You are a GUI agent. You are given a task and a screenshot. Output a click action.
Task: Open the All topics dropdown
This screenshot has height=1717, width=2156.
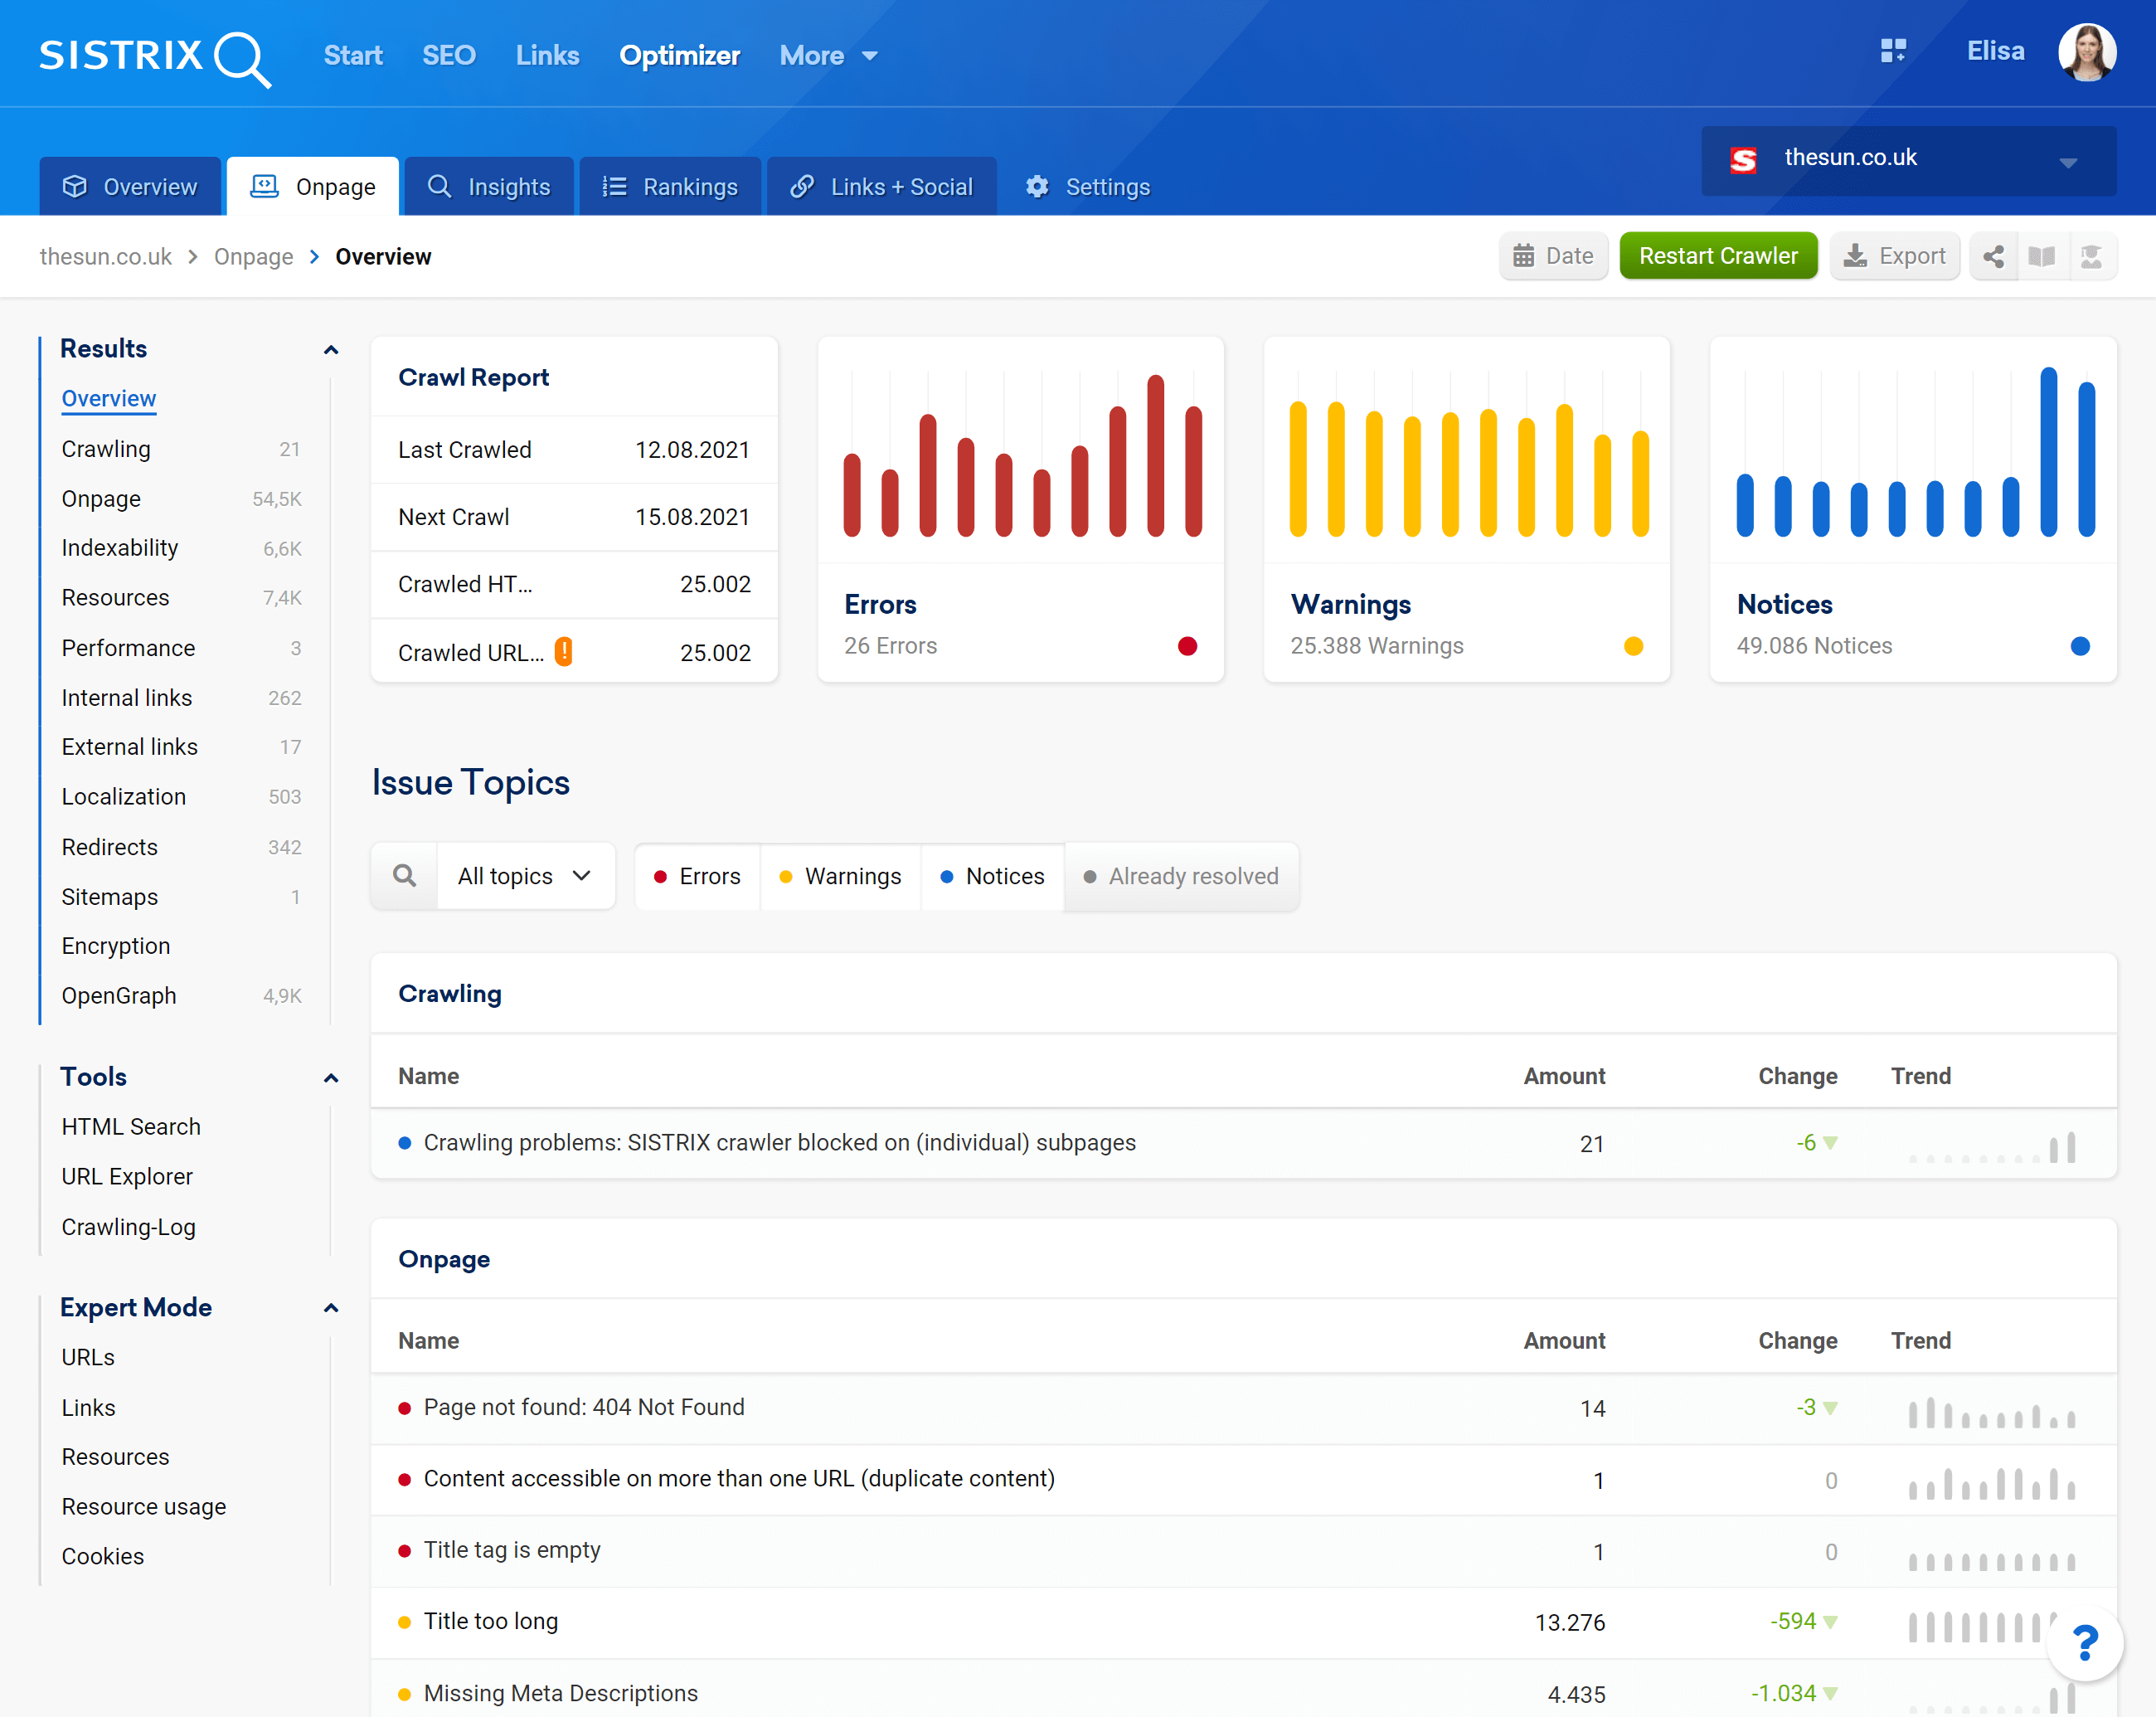pyautogui.click(x=525, y=877)
